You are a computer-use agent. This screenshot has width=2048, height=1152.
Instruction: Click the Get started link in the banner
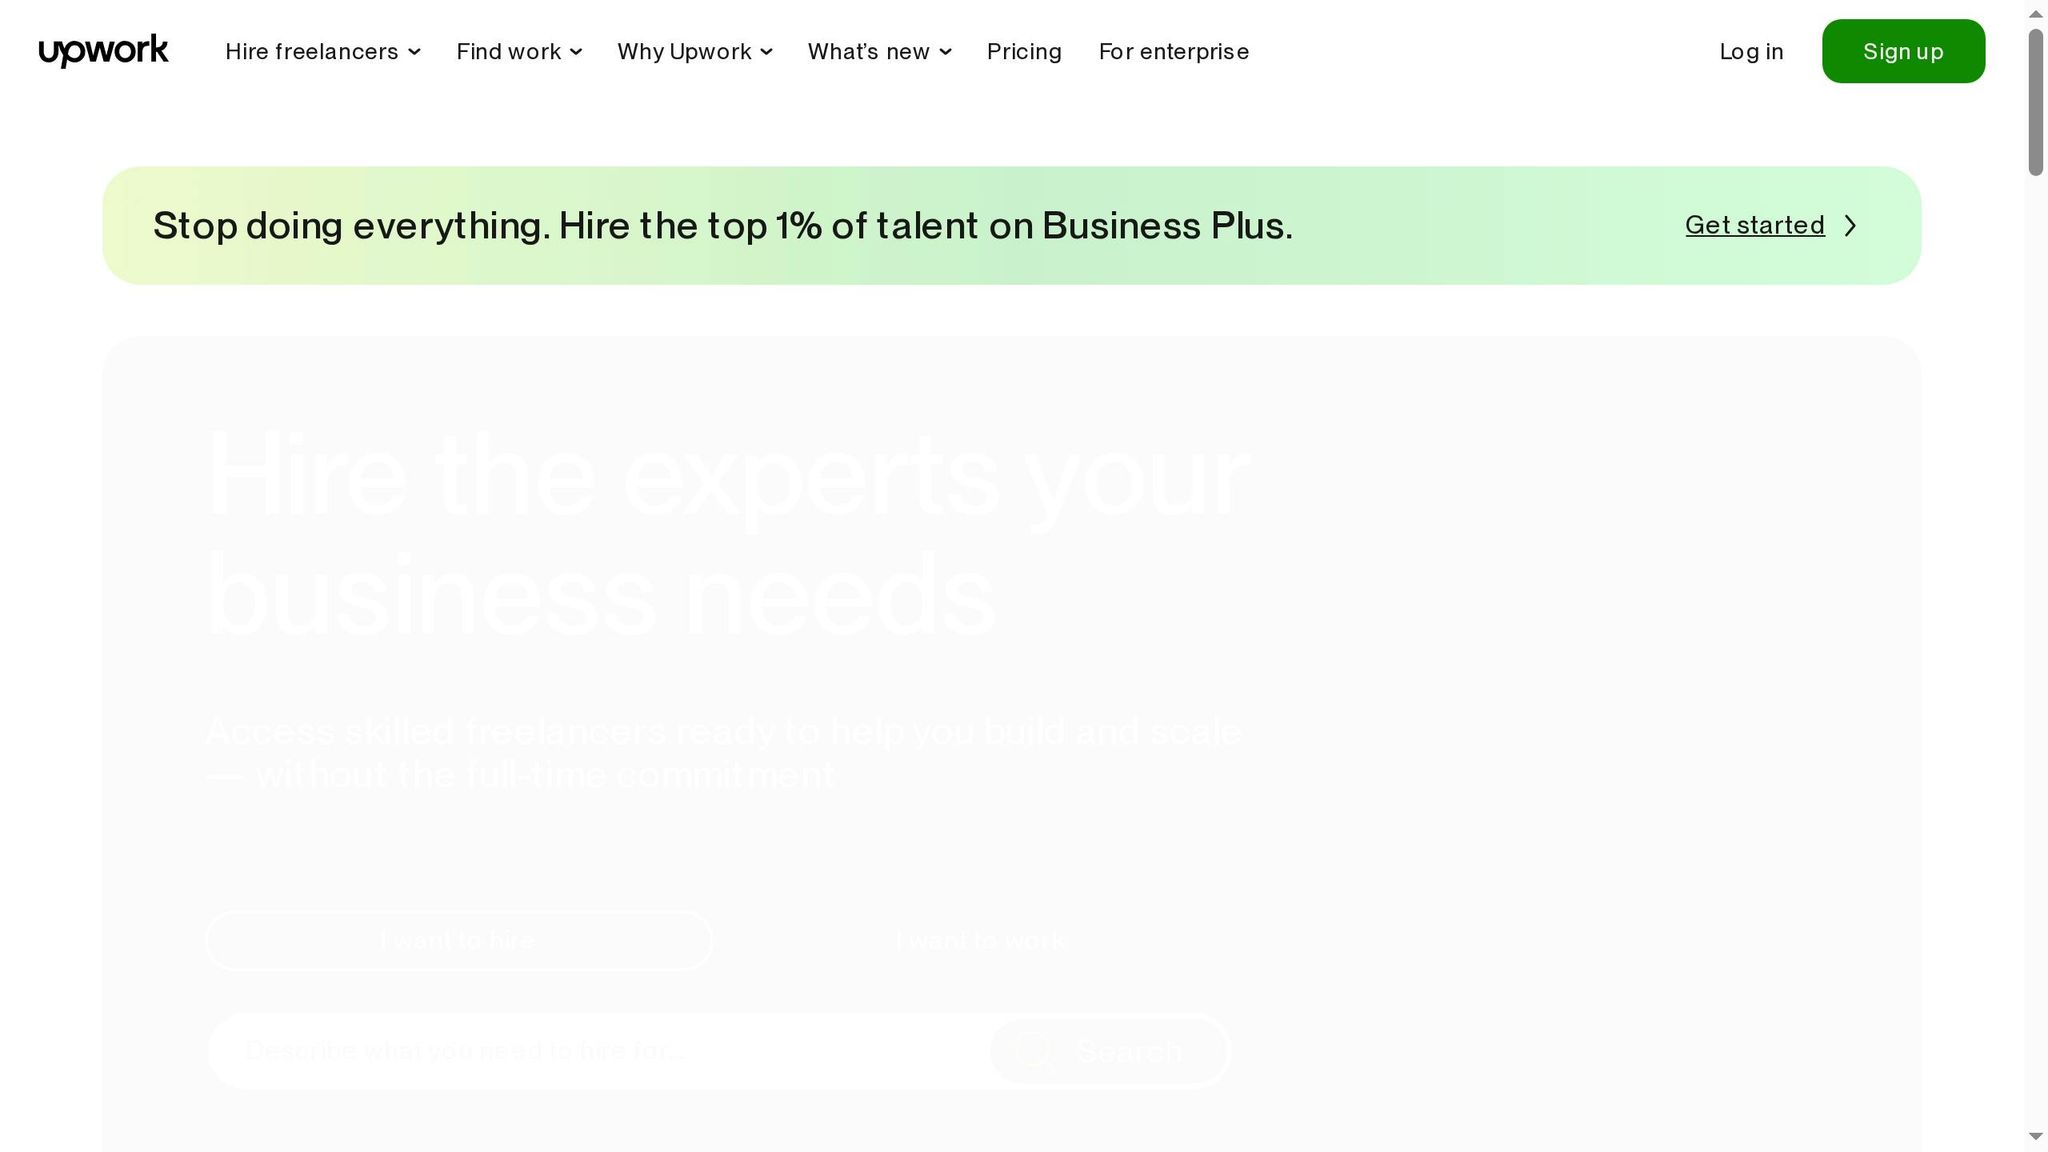click(x=1754, y=225)
